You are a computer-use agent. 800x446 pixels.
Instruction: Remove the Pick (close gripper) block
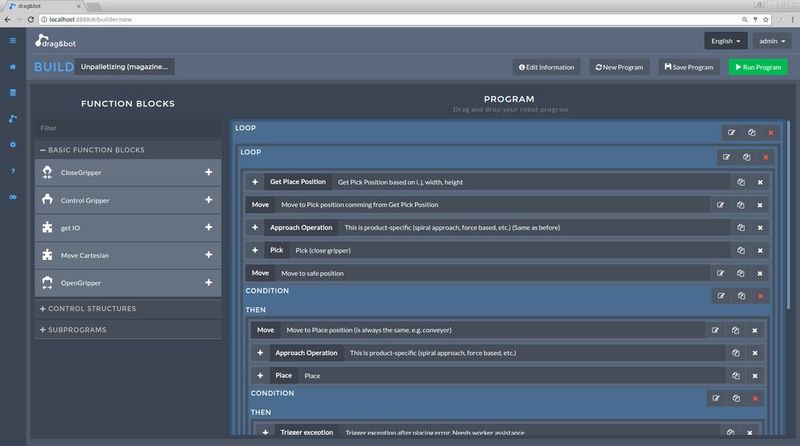[760, 249]
